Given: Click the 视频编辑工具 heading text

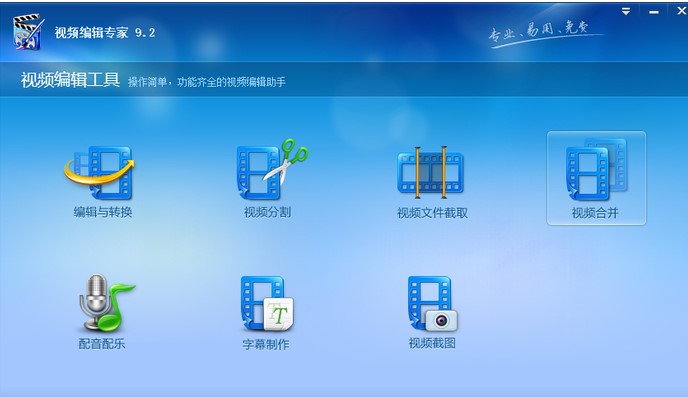Looking at the screenshot, I should pyautogui.click(x=70, y=80).
